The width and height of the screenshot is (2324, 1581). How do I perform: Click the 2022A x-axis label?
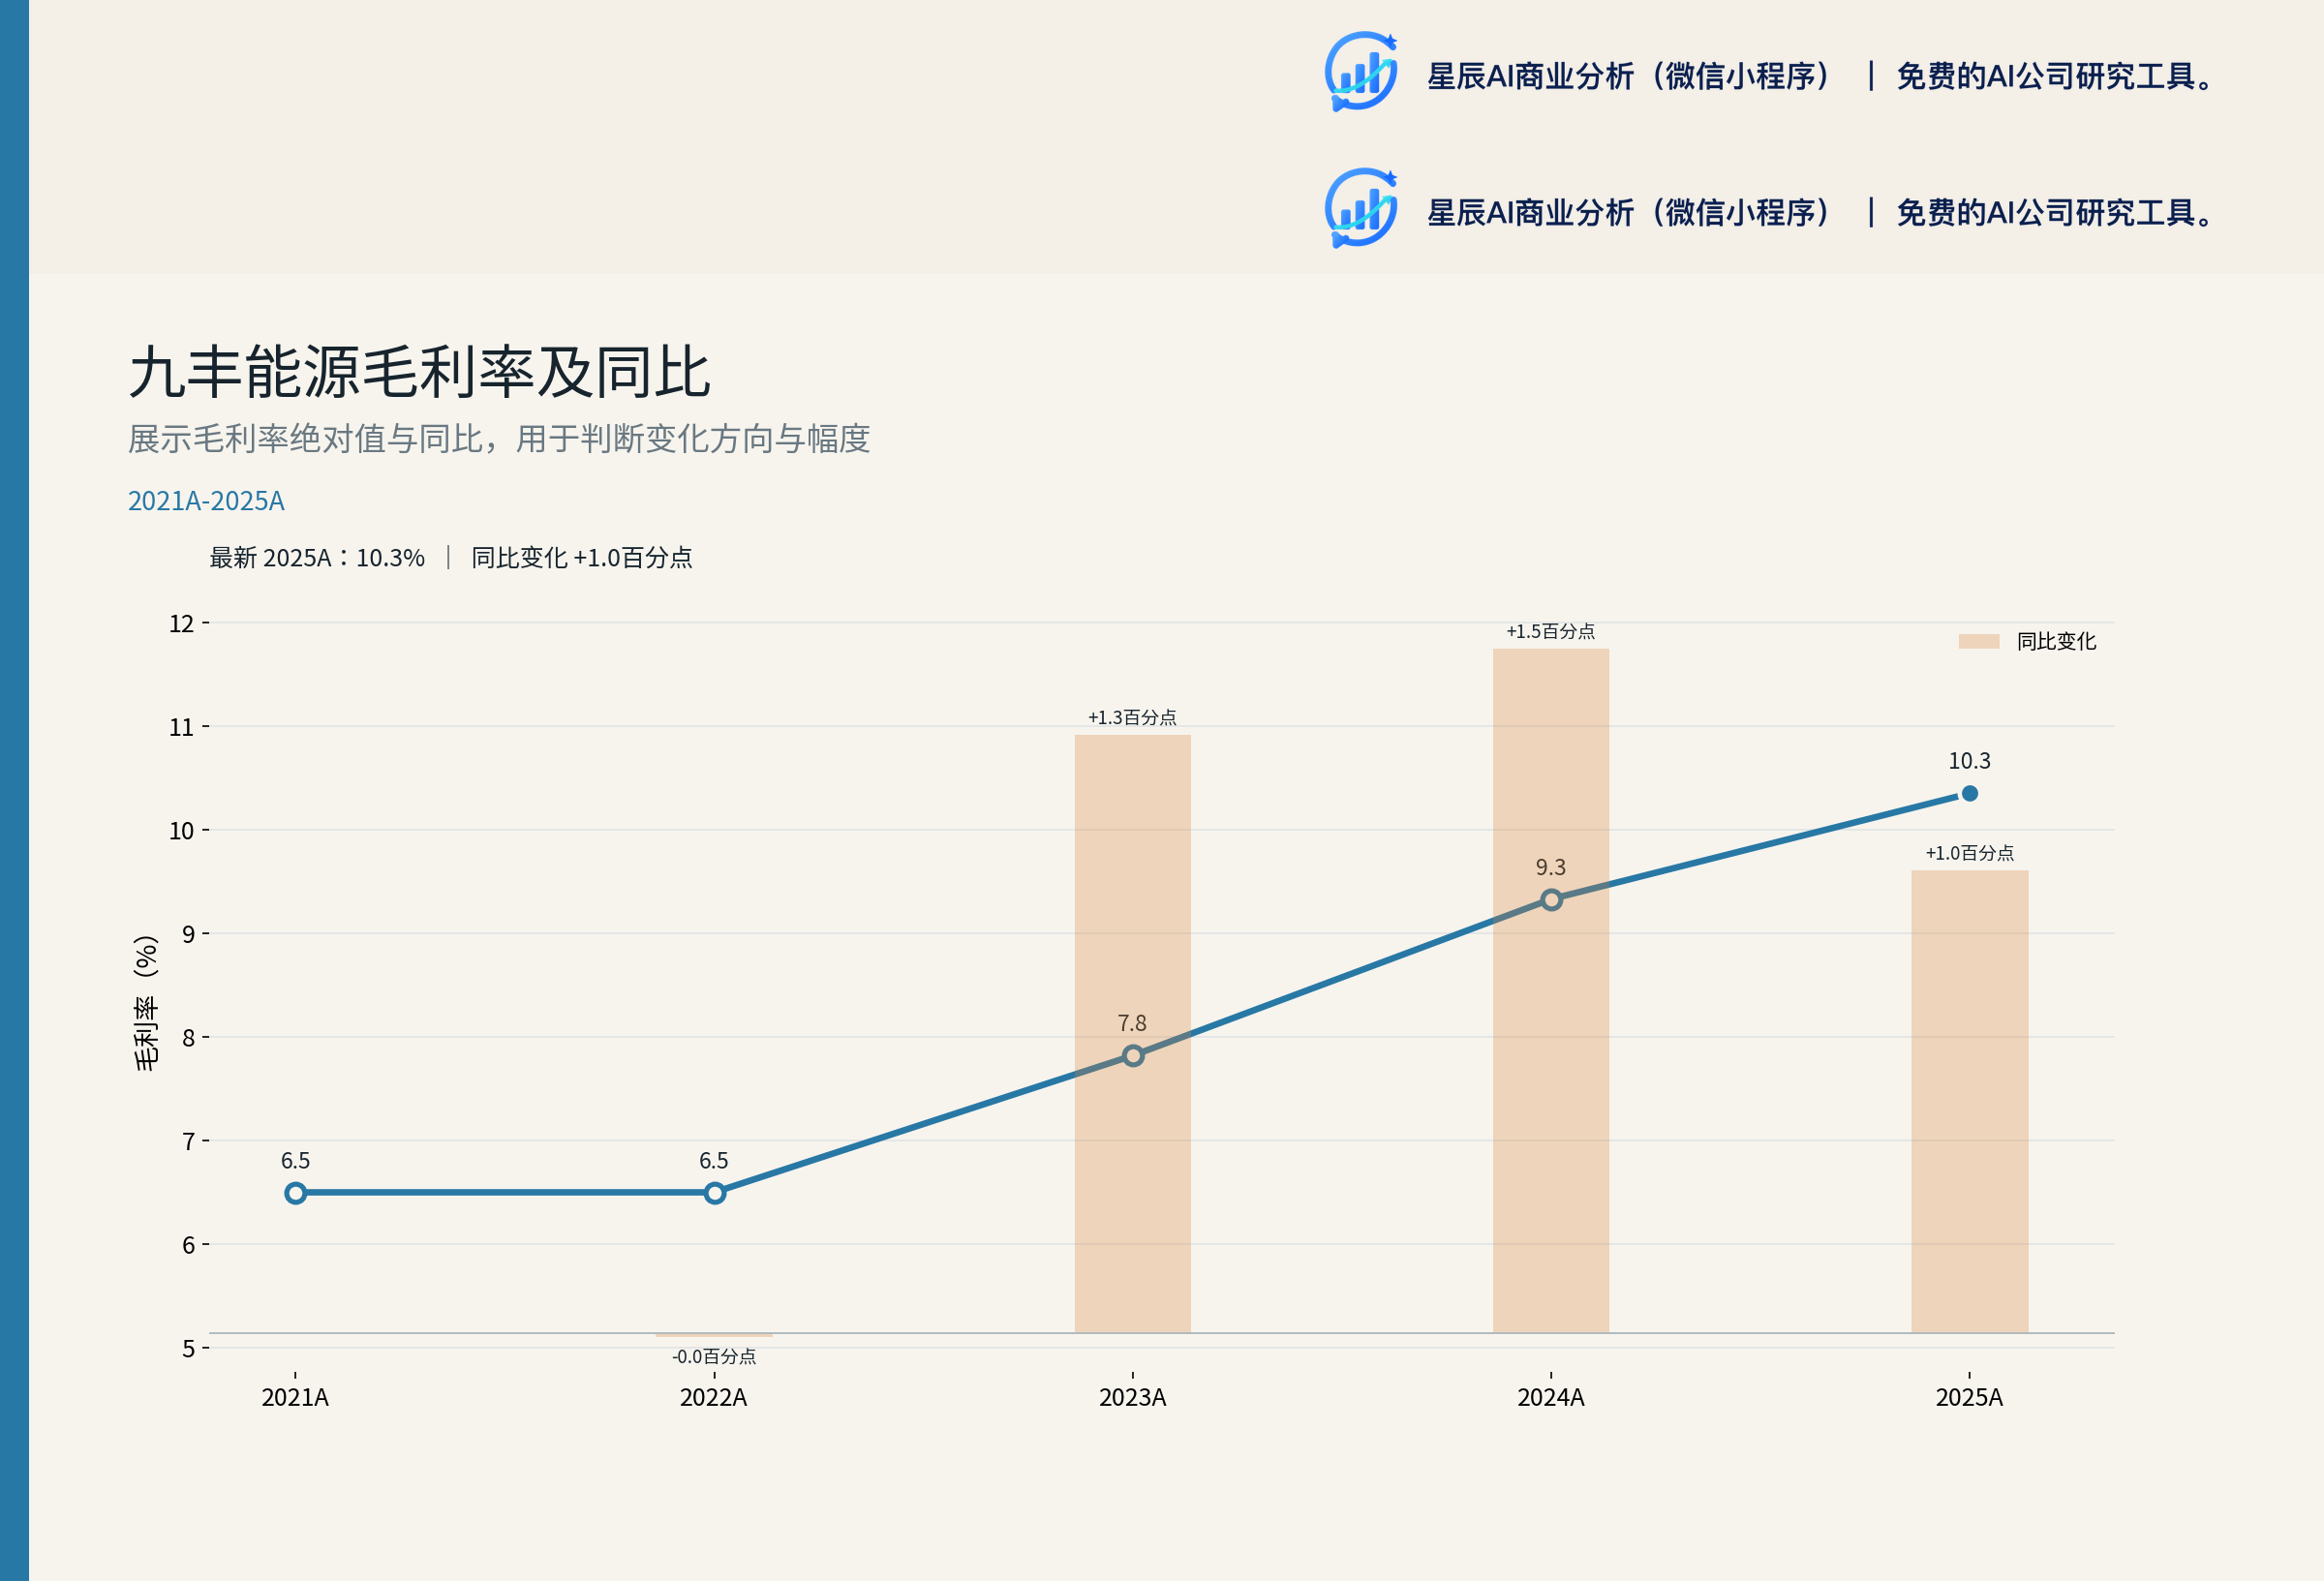pyautogui.click(x=714, y=1397)
